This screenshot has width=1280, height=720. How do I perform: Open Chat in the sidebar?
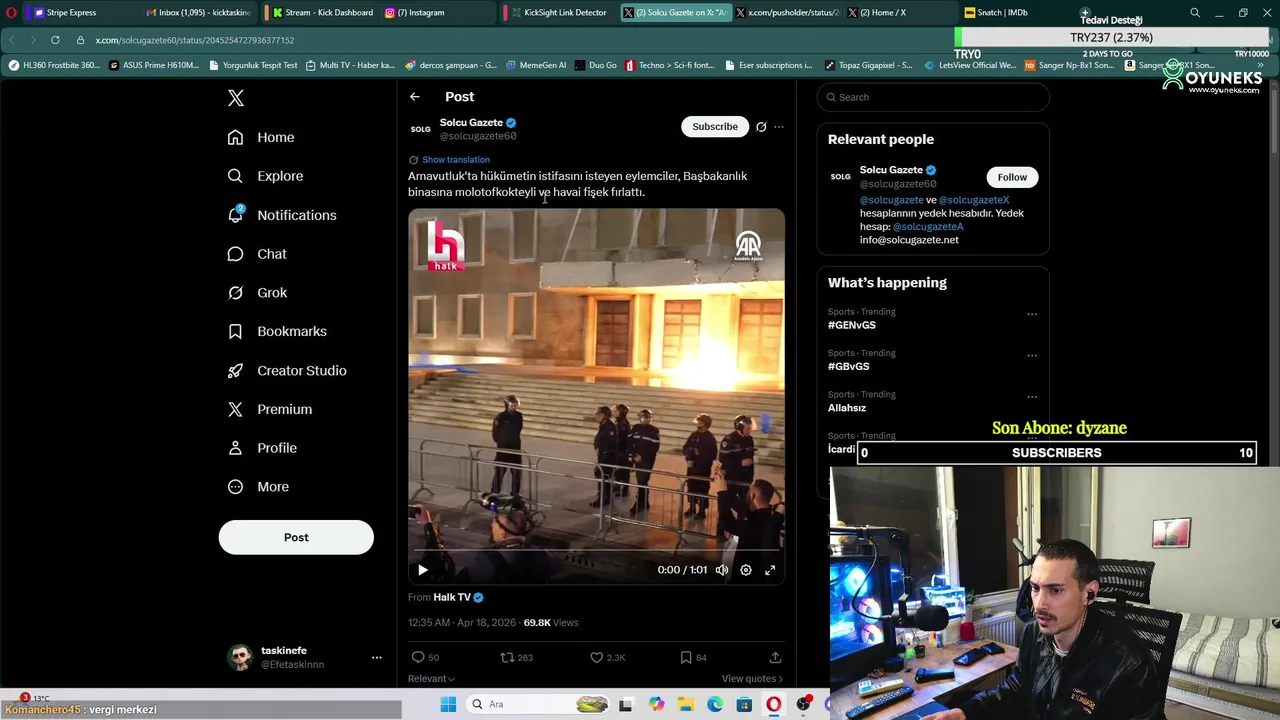(x=257, y=254)
